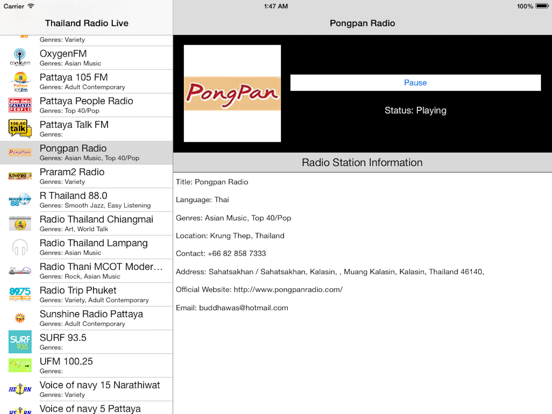
Task: Click the 1:47 AM clock in status bar
Action: click(x=276, y=6)
